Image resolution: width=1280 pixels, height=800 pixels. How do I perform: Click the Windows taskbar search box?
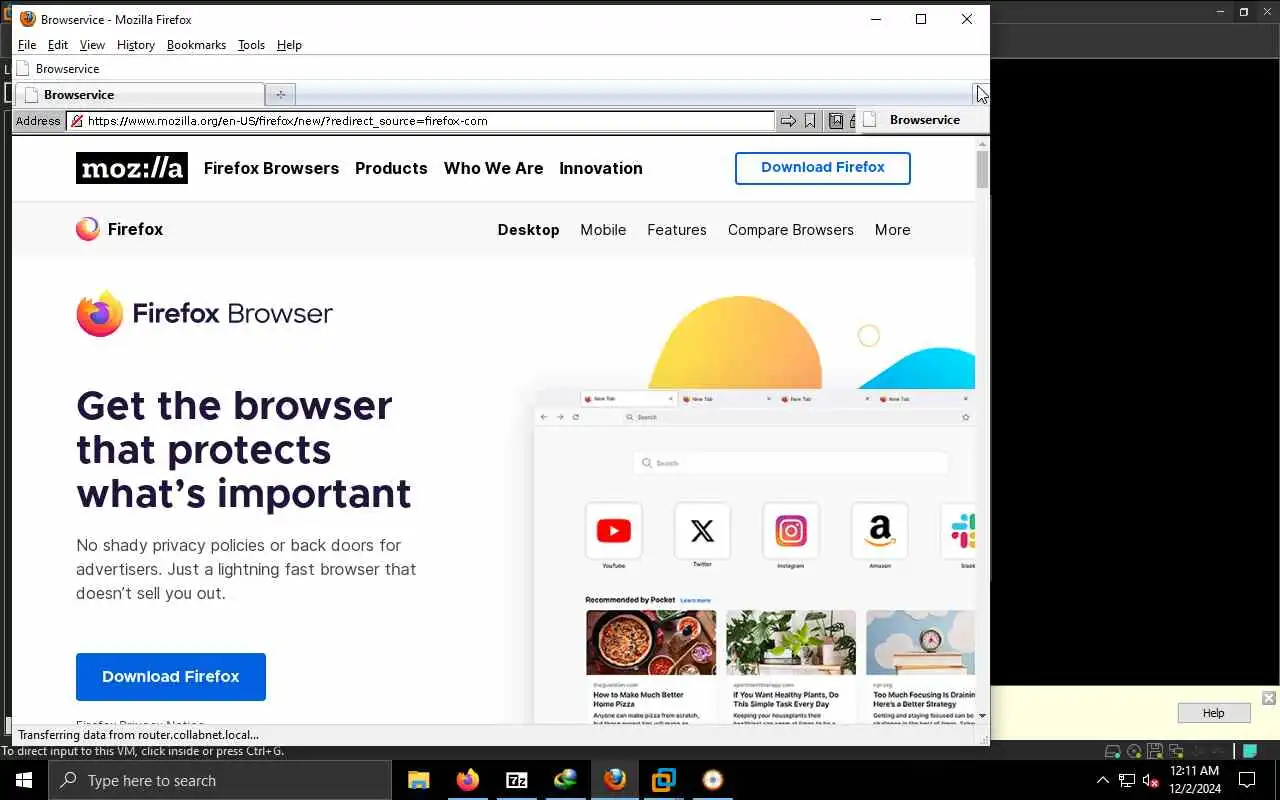[x=220, y=780]
